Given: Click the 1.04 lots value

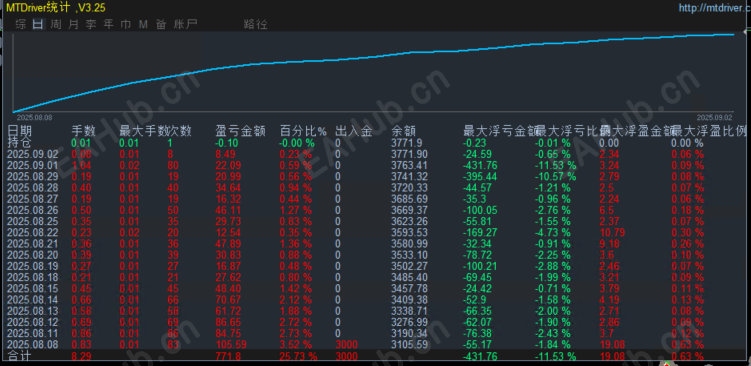Looking at the screenshot, I should point(81,165).
